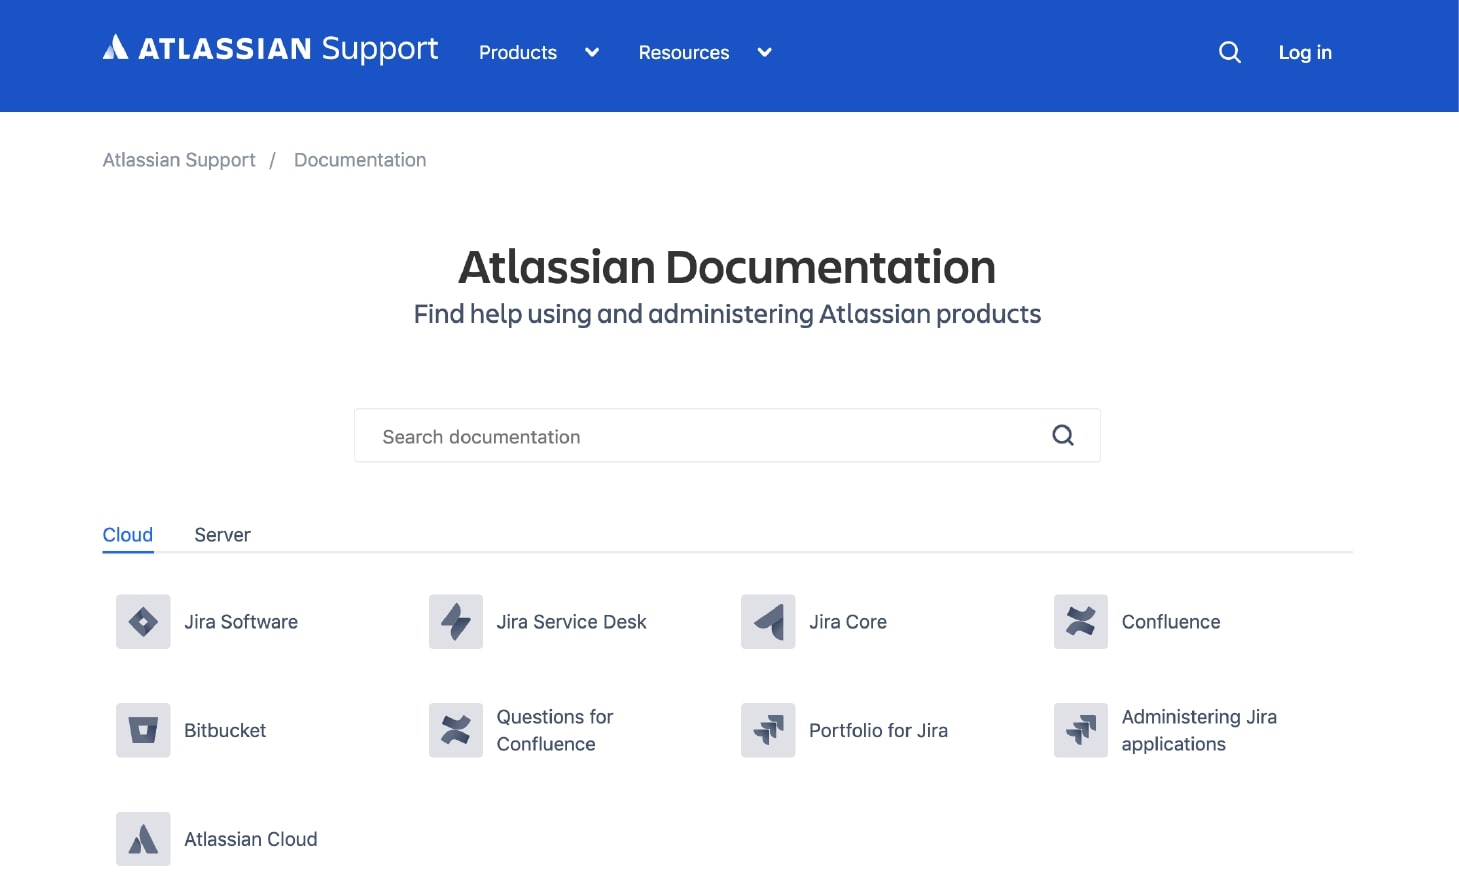Screen dimensions: 1459x876
Task: Open the Administering Jira applications icon
Action: [x=1081, y=730]
